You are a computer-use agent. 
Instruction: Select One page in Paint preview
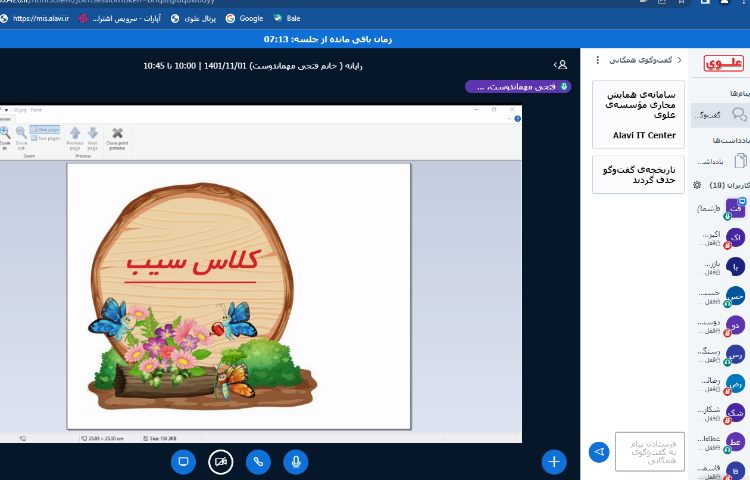click(45, 130)
